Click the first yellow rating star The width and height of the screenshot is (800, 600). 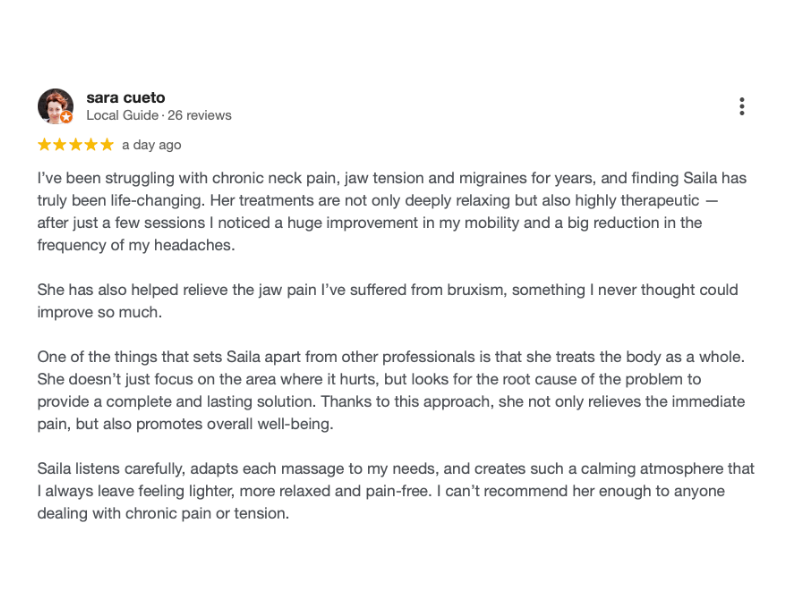45,145
